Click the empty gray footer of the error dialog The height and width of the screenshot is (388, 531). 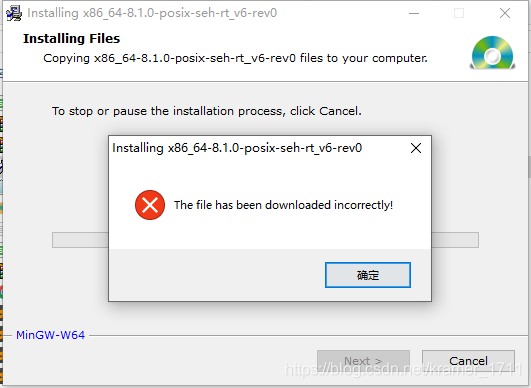pyautogui.click(x=217, y=275)
